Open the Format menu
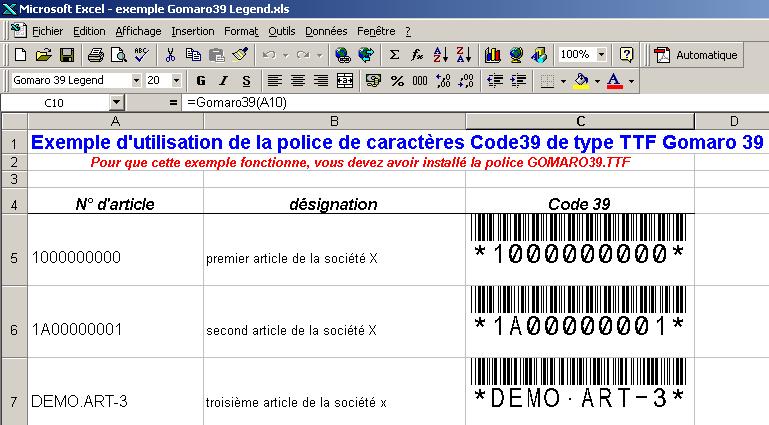This screenshot has width=769, height=425. pos(241,31)
